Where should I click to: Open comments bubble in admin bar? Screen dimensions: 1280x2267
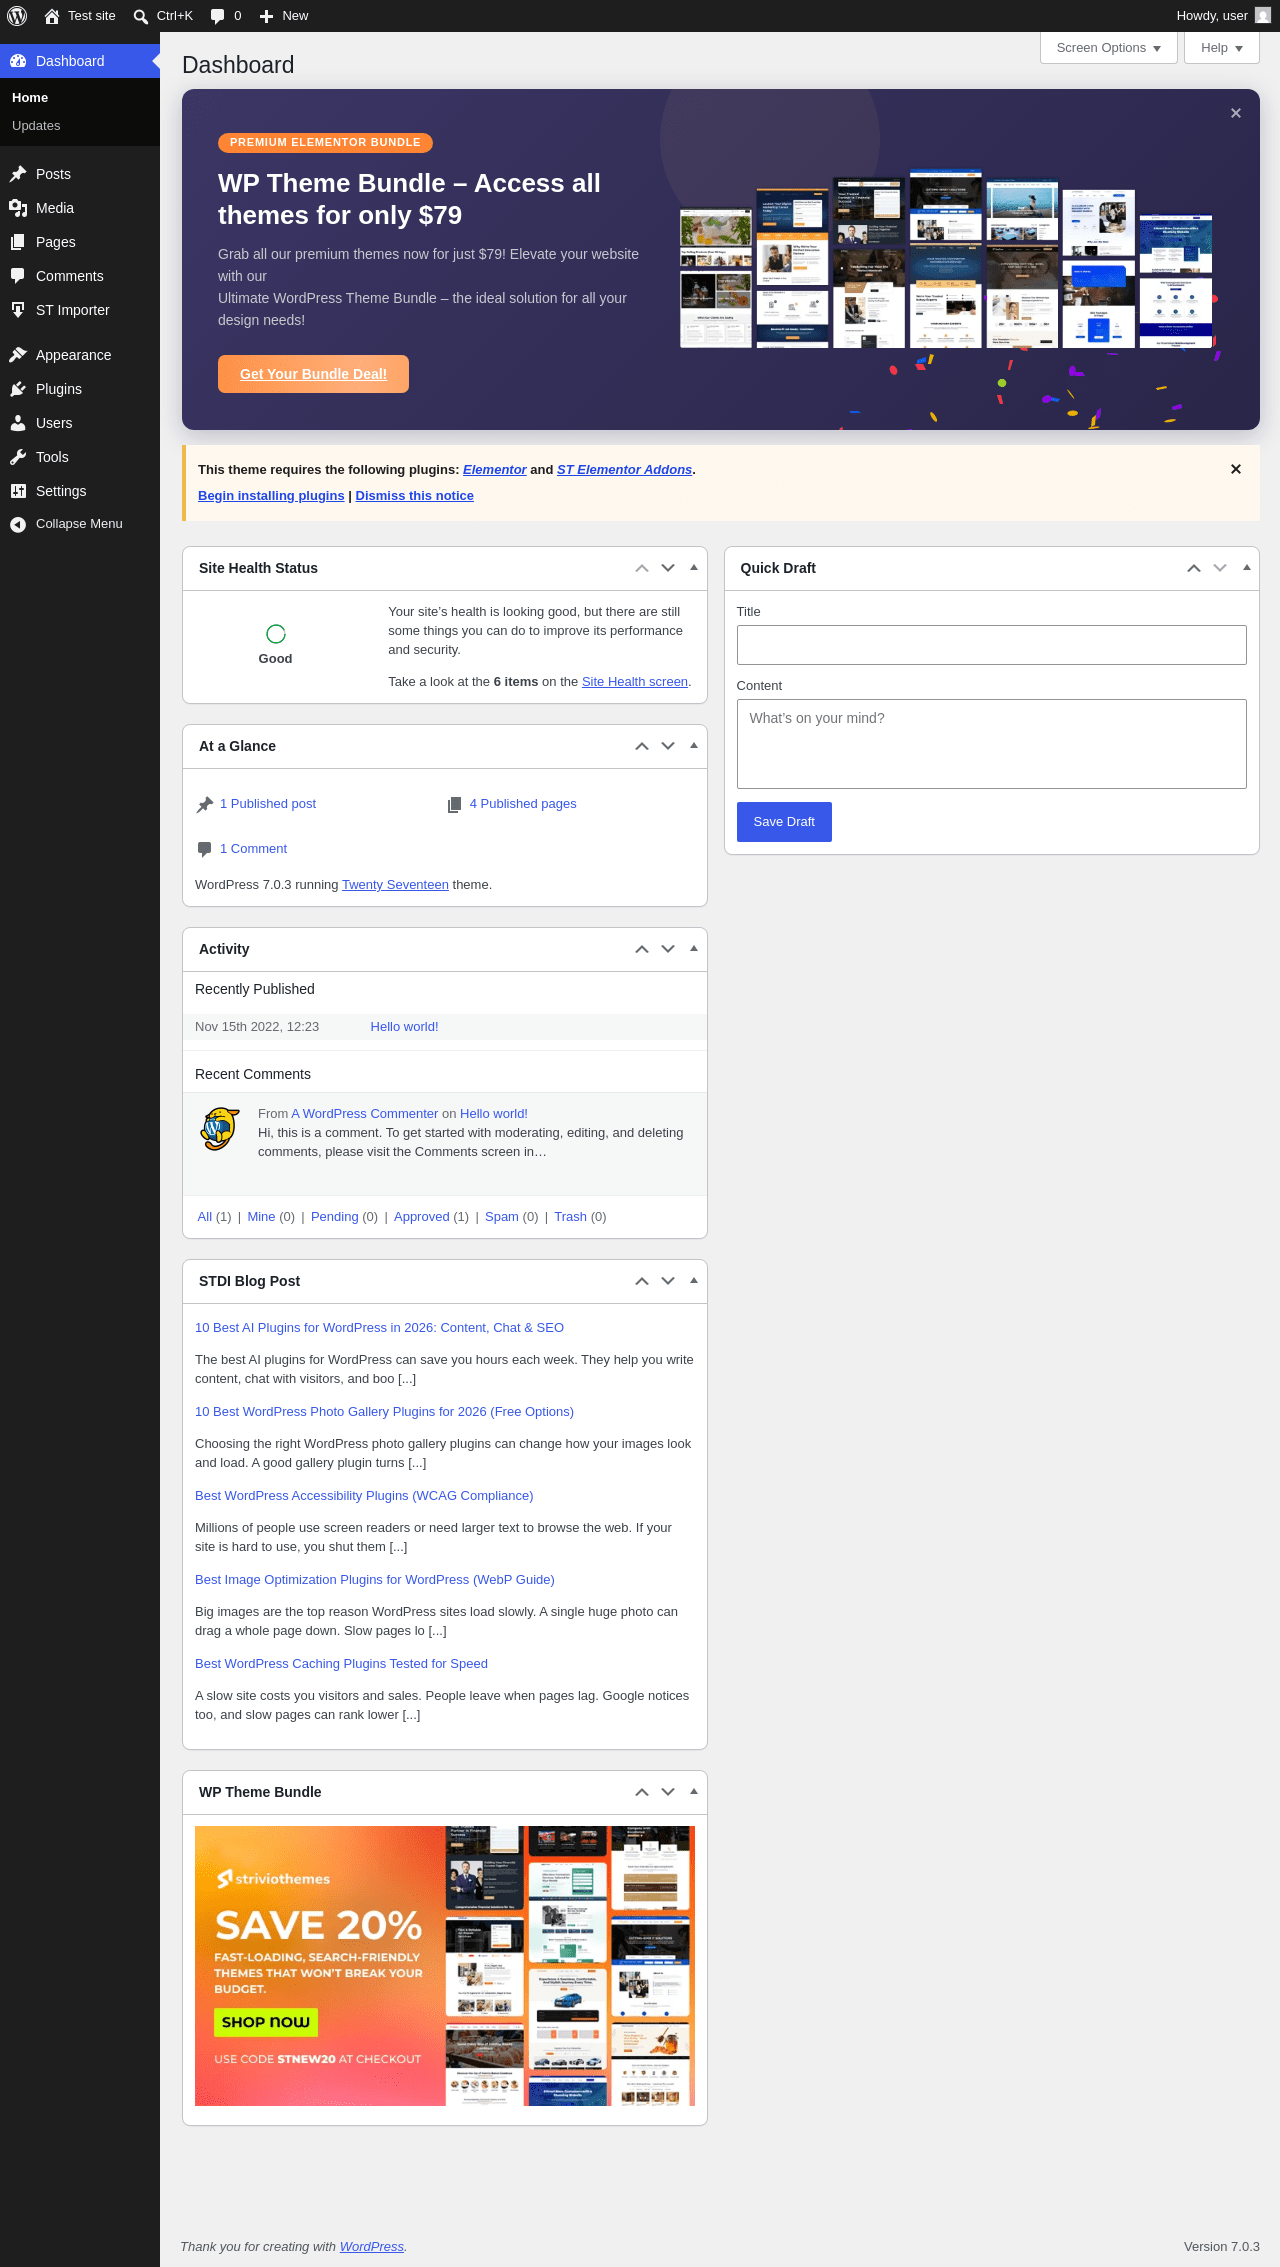click(226, 16)
